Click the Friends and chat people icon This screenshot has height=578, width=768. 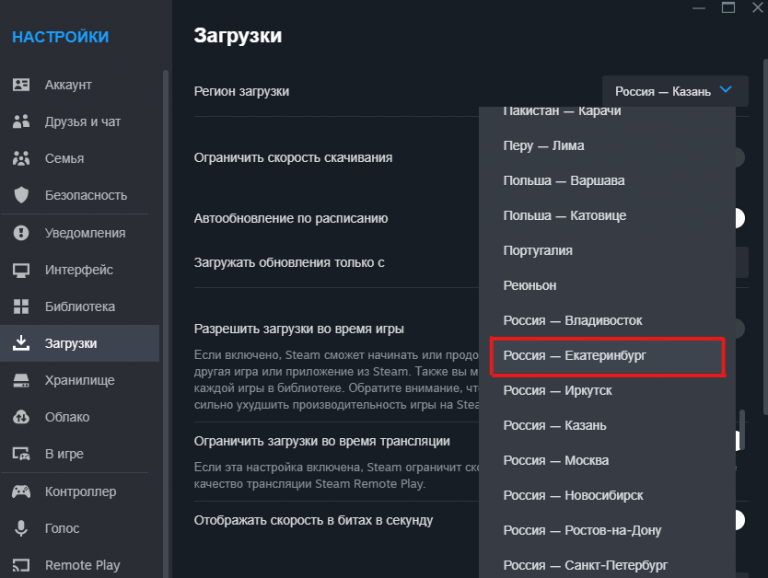pos(21,122)
